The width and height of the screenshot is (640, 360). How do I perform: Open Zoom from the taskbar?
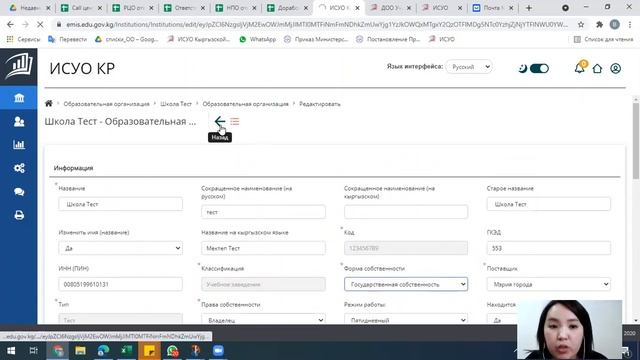[x=218, y=351]
